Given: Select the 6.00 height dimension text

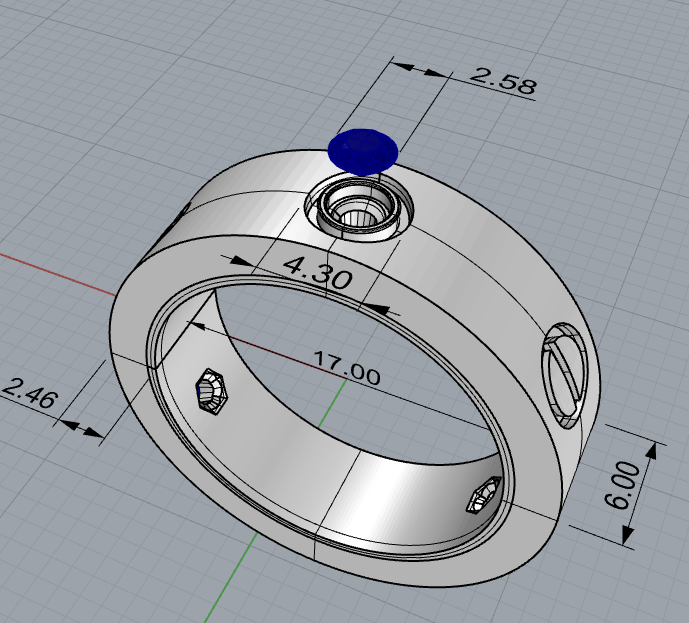Looking at the screenshot, I should (622, 485).
